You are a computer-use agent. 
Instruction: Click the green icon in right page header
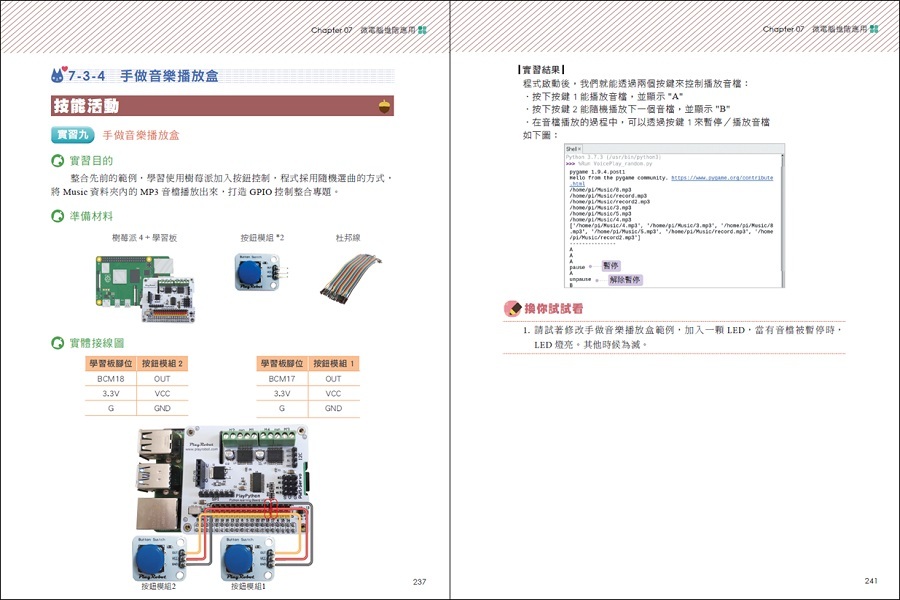click(x=874, y=30)
